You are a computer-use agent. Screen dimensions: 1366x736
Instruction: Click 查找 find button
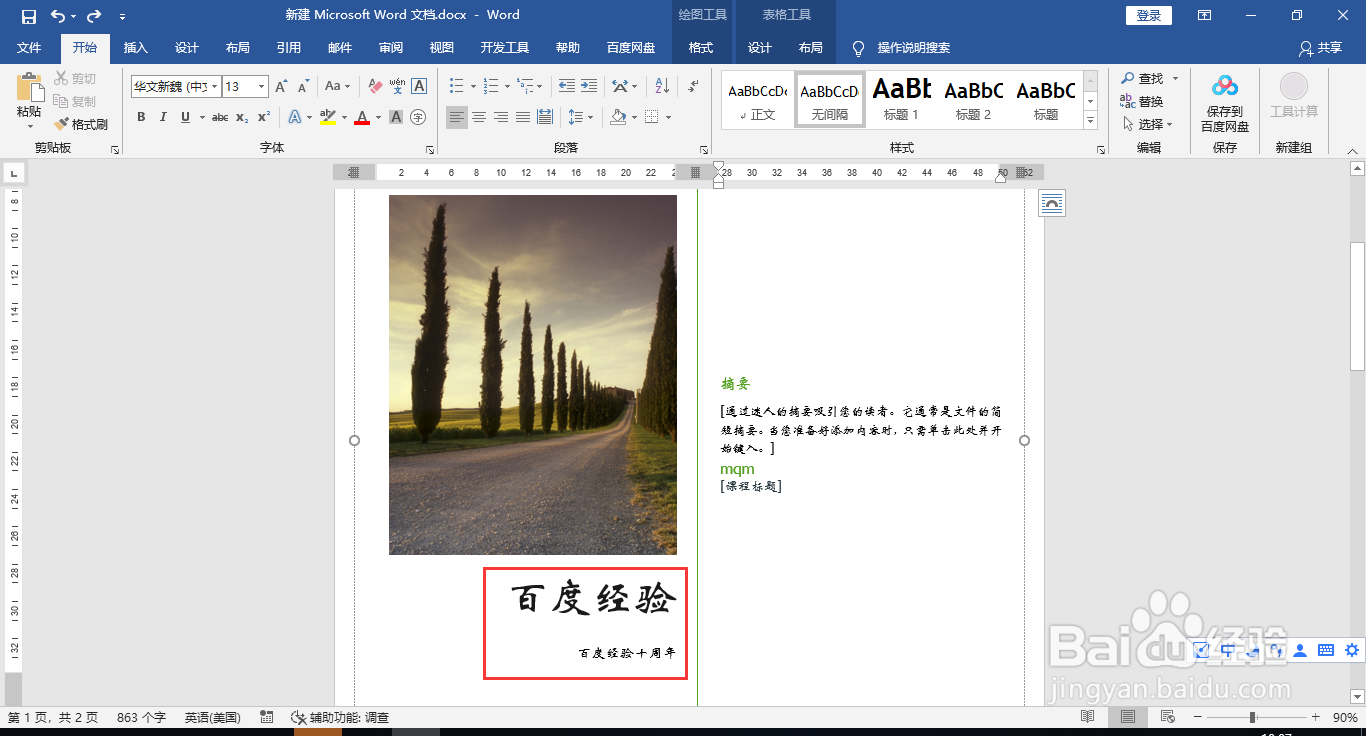pos(1149,78)
